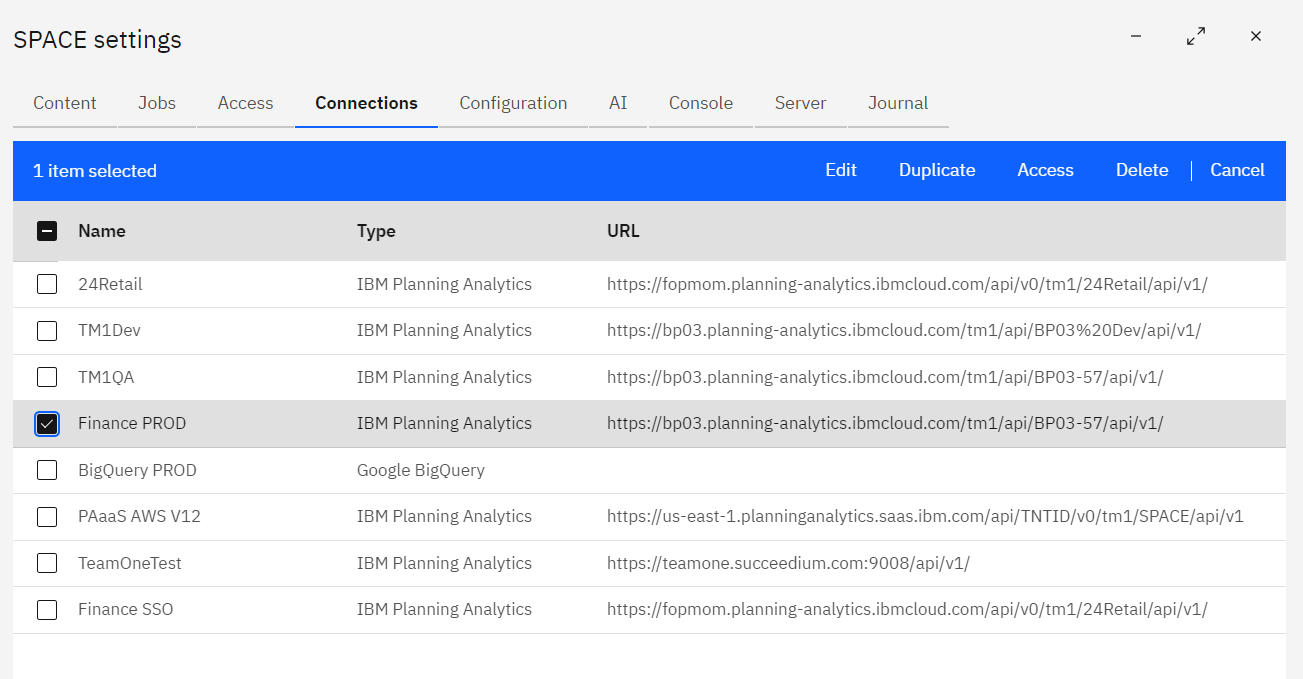
Task: View the Server tab
Action: 801,103
